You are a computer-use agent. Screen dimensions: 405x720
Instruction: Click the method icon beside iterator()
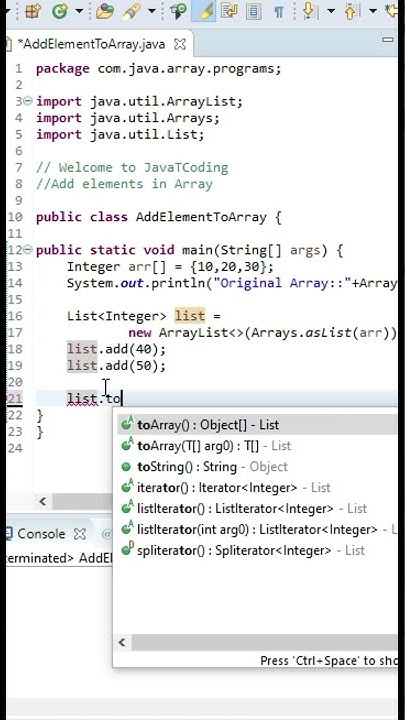[127, 486]
